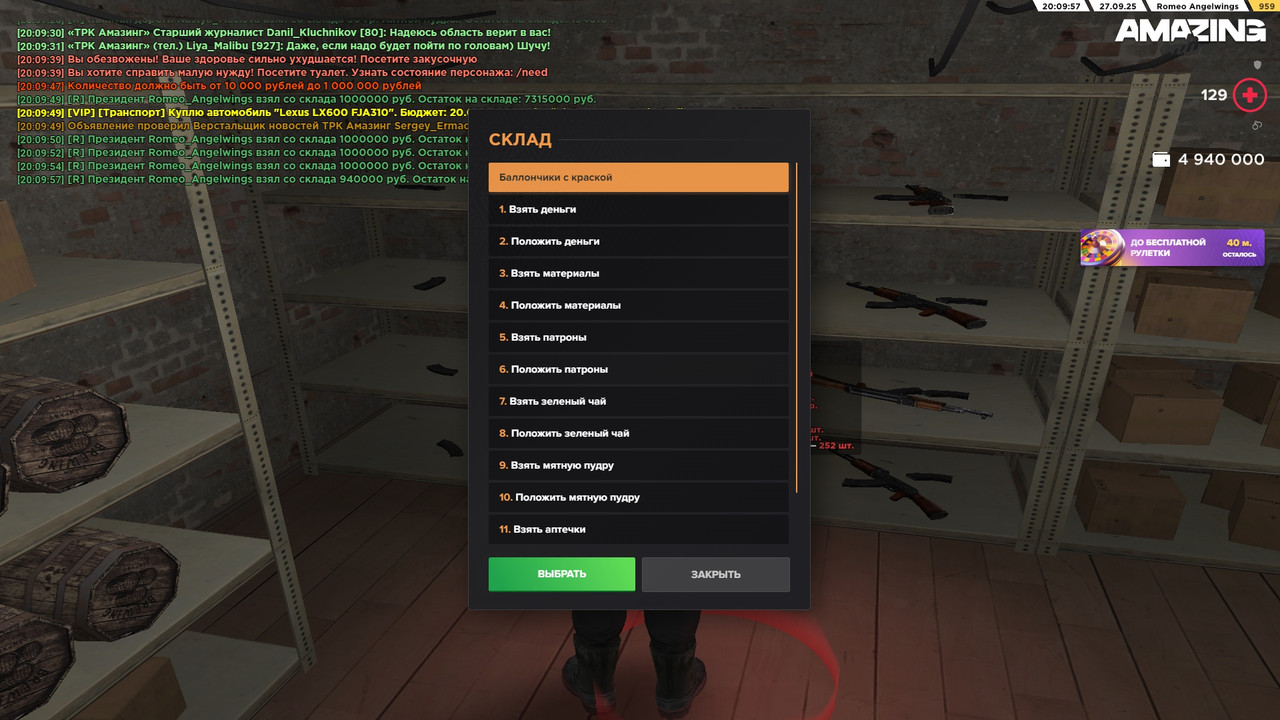Click the small icon below health counter
Viewport: 1280px width, 720px height.
pos(1257,126)
